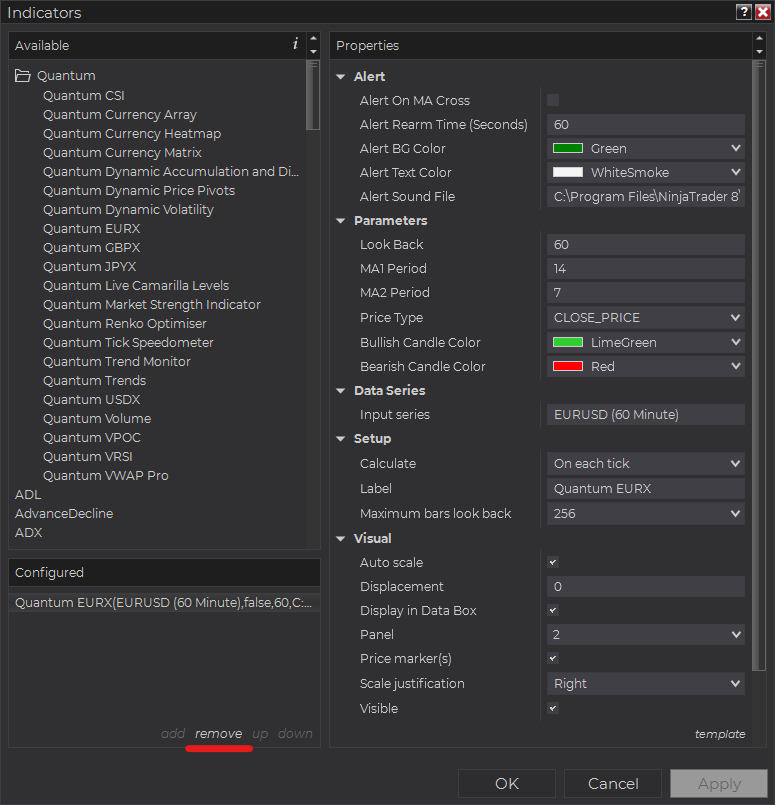Viewport: 775px width, 805px height.
Task: Open Maximum bars look back dropdown
Action: coord(646,513)
